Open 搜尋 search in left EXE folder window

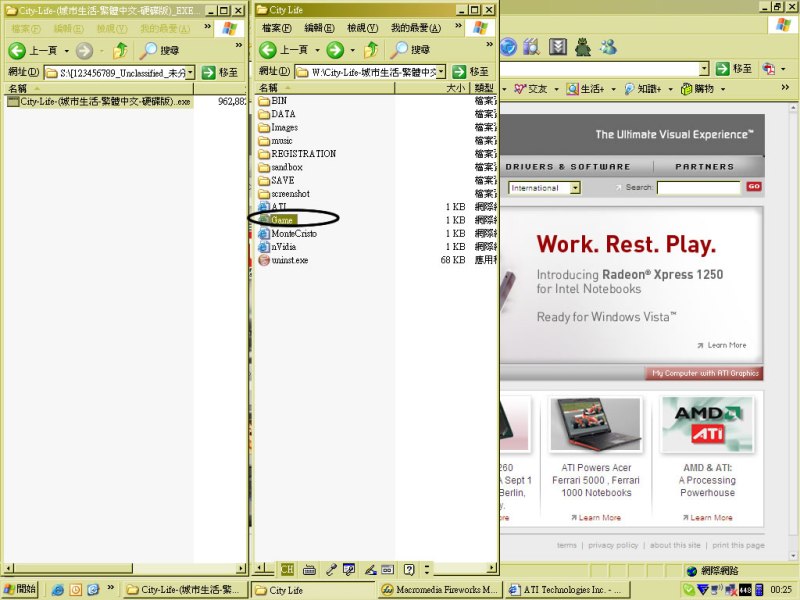click(160, 50)
